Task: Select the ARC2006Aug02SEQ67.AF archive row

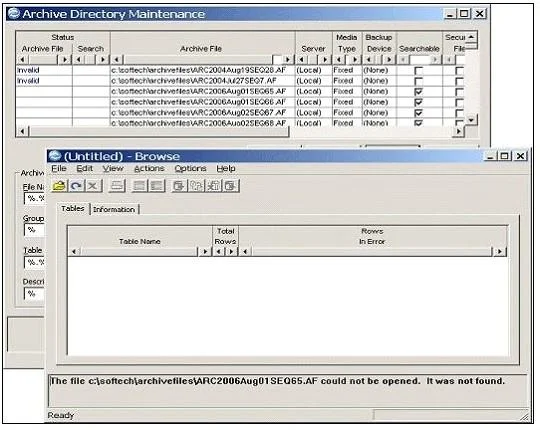Action: click(199, 113)
